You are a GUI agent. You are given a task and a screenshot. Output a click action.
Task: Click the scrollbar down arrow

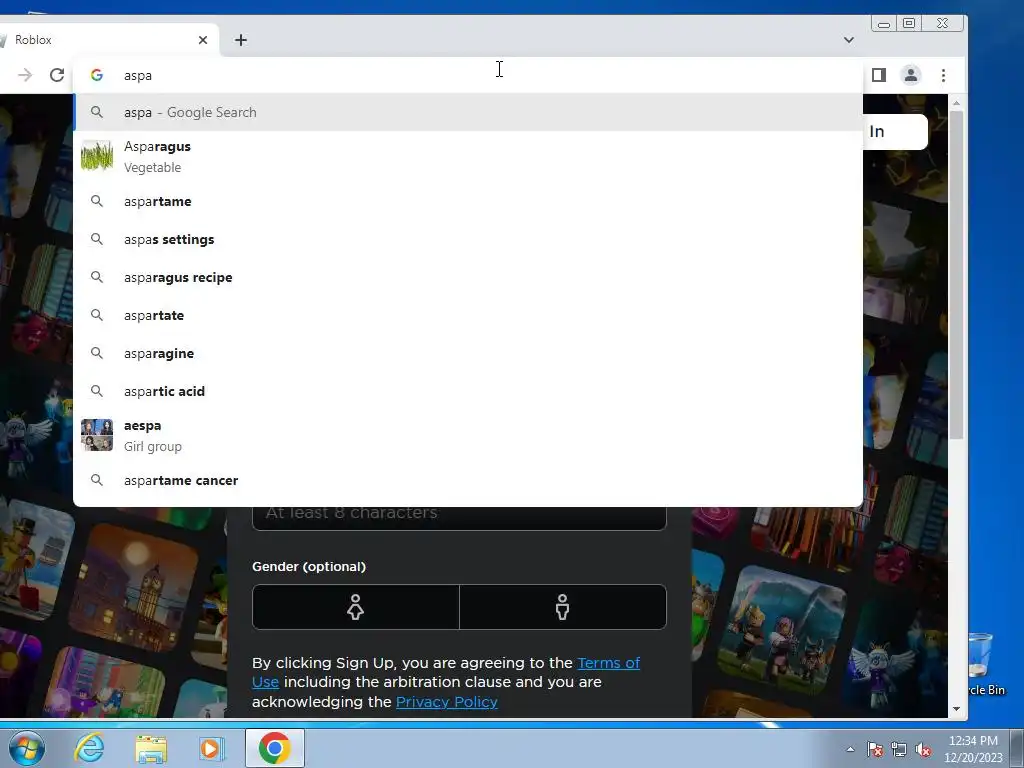tap(956, 709)
